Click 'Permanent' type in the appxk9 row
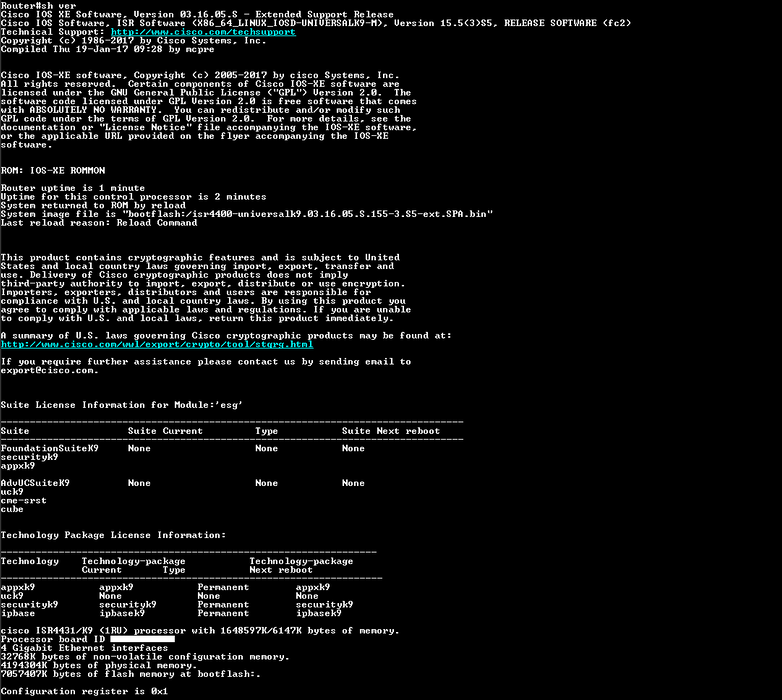782x700 pixels. (223, 587)
